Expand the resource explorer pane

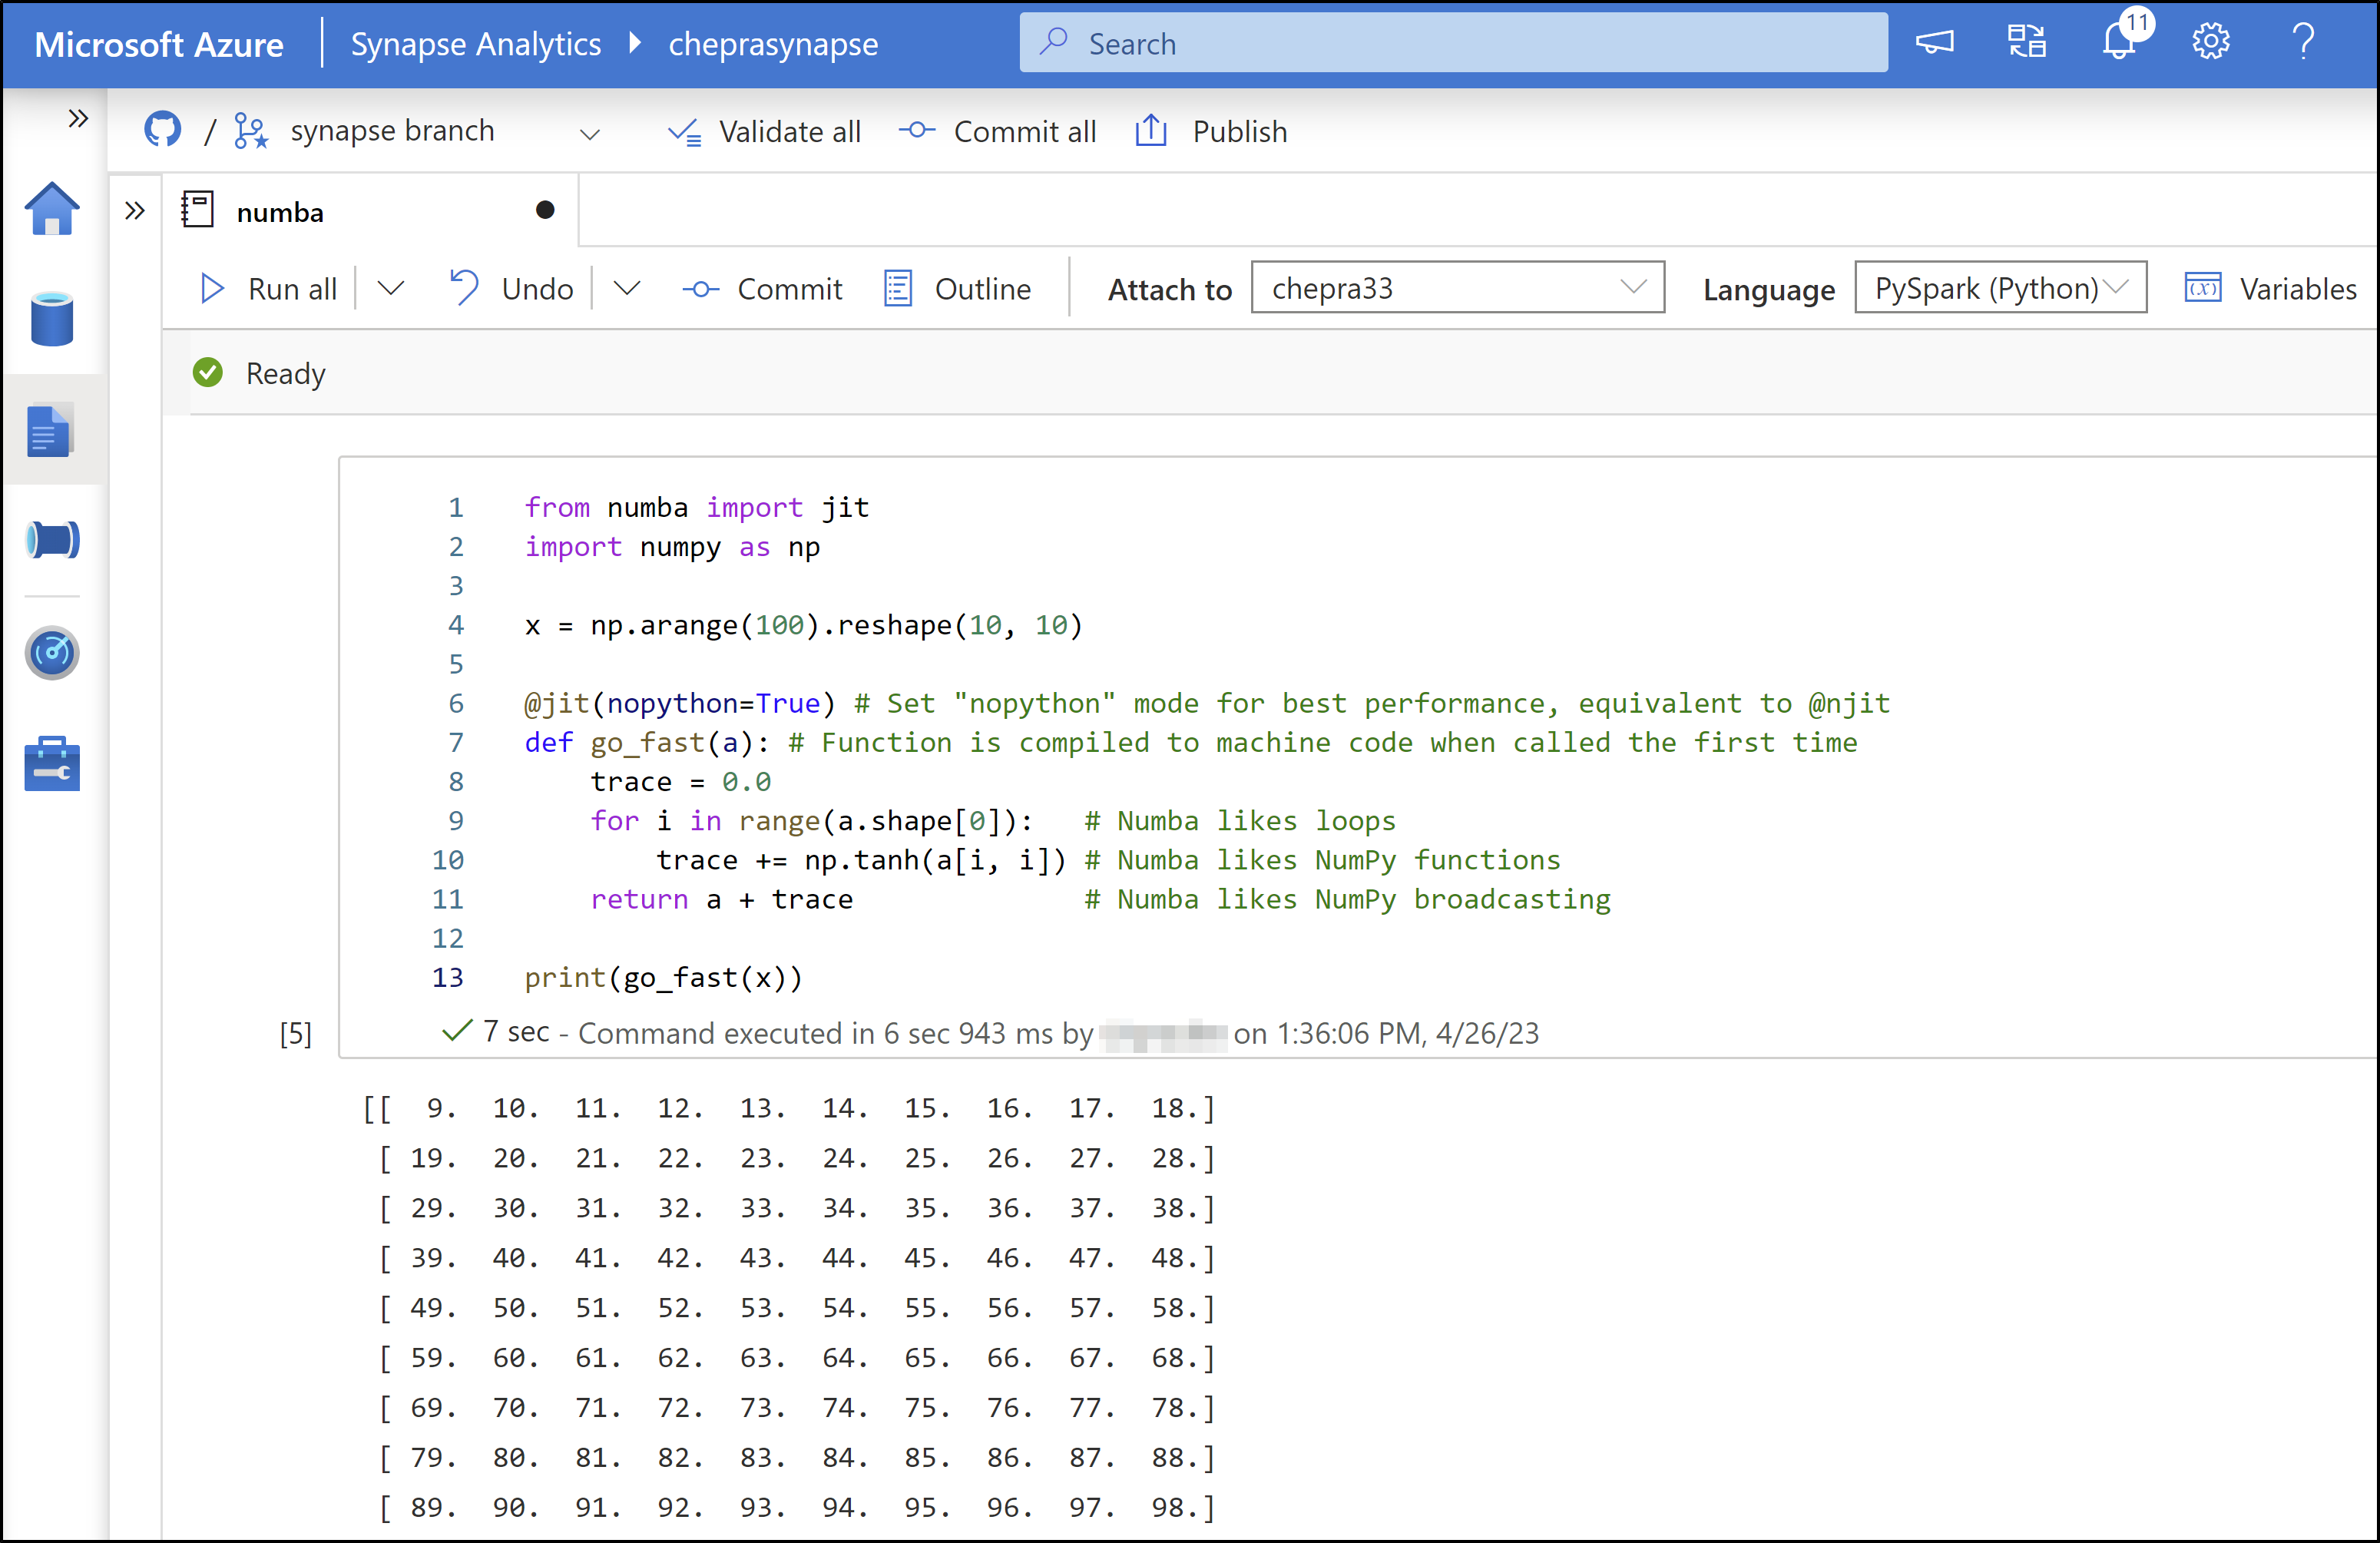pyautogui.click(x=135, y=211)
